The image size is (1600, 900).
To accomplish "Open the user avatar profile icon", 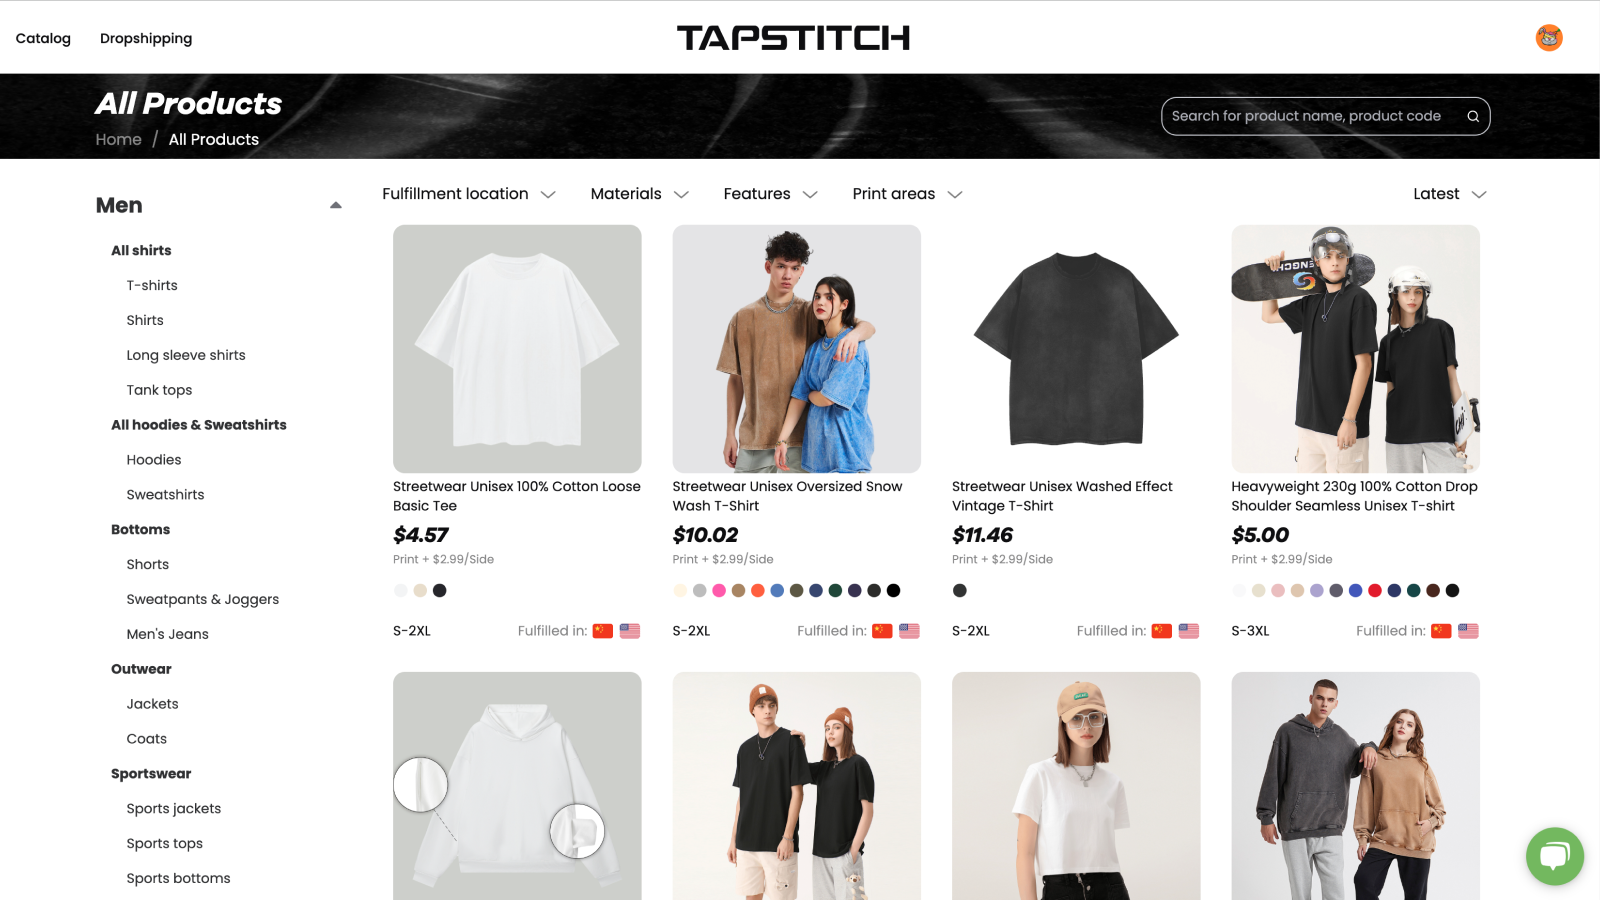I will [1549, 38].
